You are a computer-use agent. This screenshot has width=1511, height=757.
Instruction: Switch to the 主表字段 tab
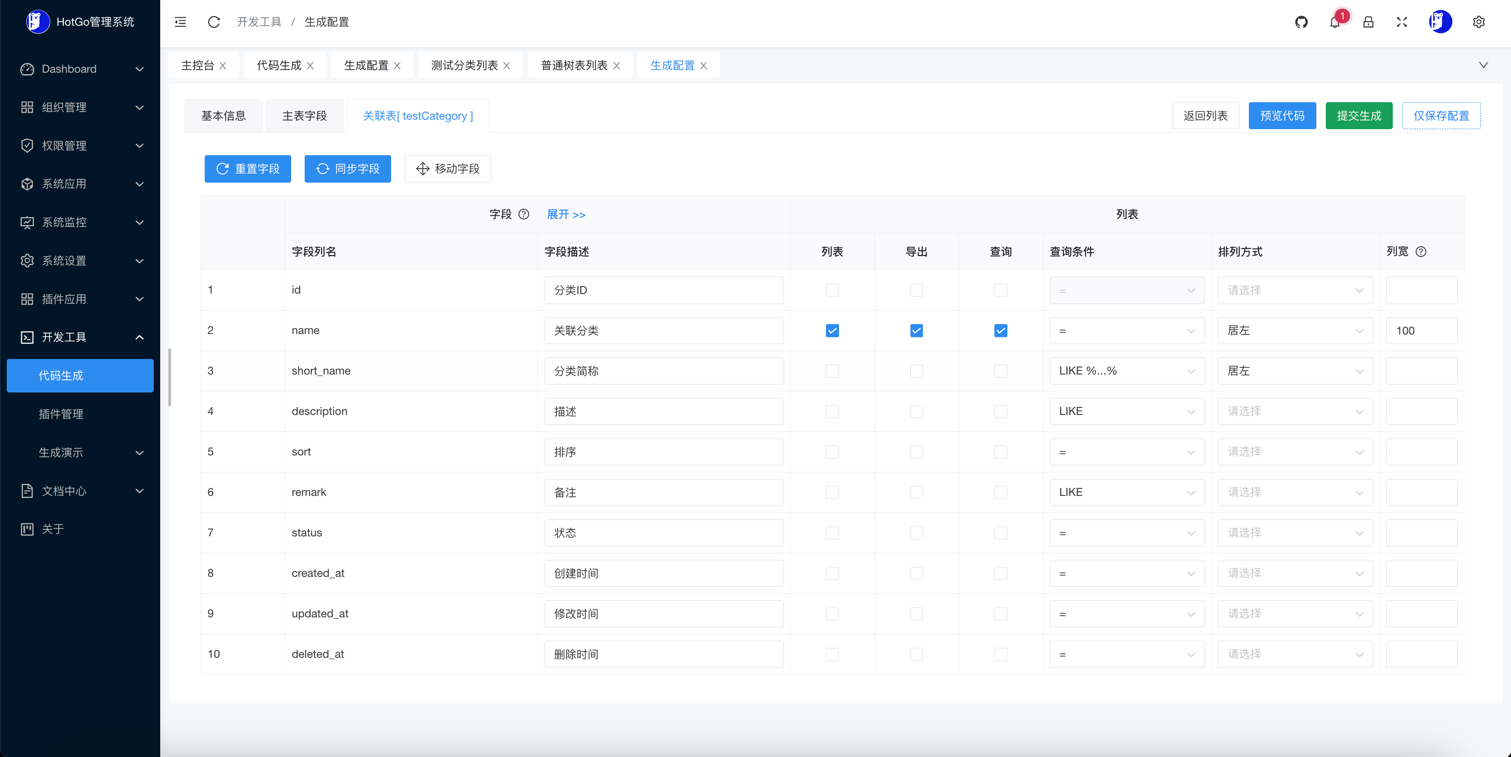point(304,116)
